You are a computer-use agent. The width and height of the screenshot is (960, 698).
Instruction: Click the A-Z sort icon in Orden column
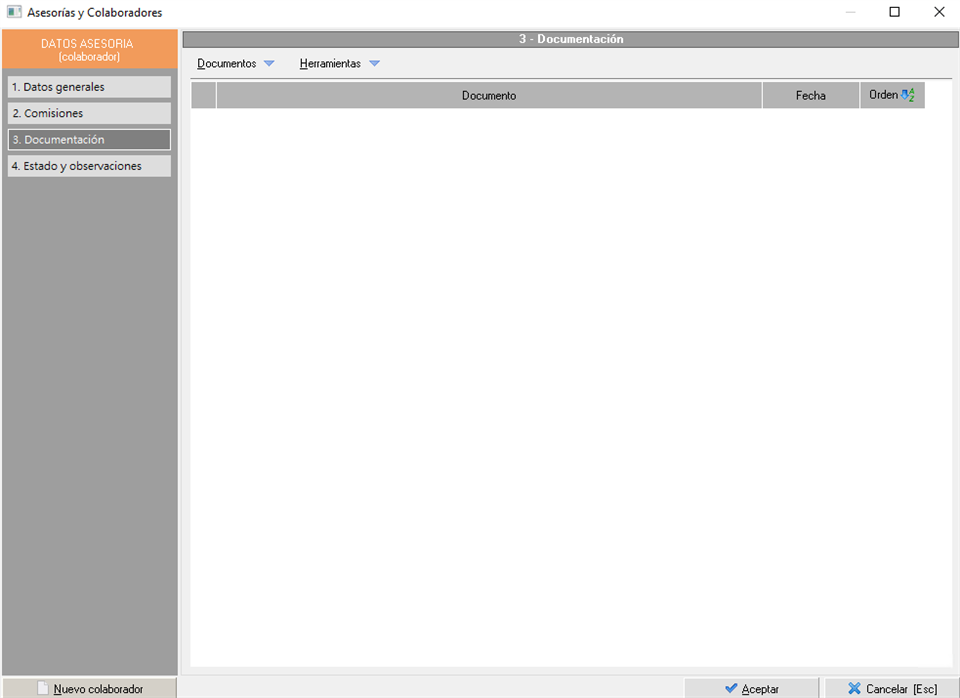pyautogui.click(x=908, y=95)
